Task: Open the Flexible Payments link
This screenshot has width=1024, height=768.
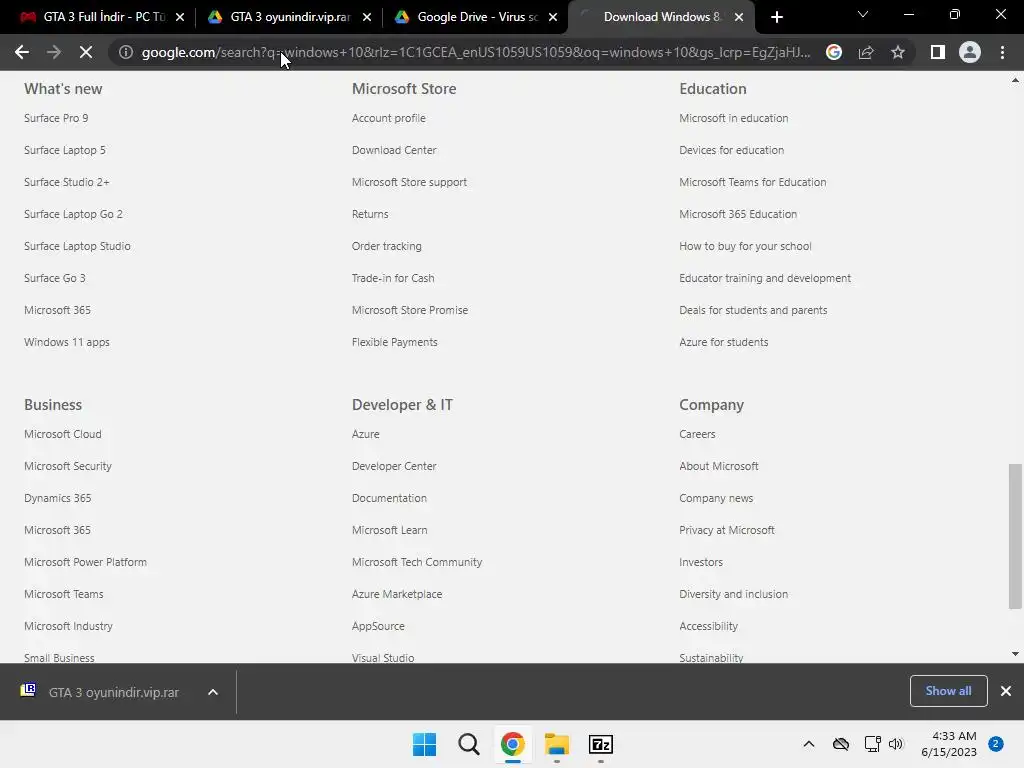Action: click(x=394, y=342)
